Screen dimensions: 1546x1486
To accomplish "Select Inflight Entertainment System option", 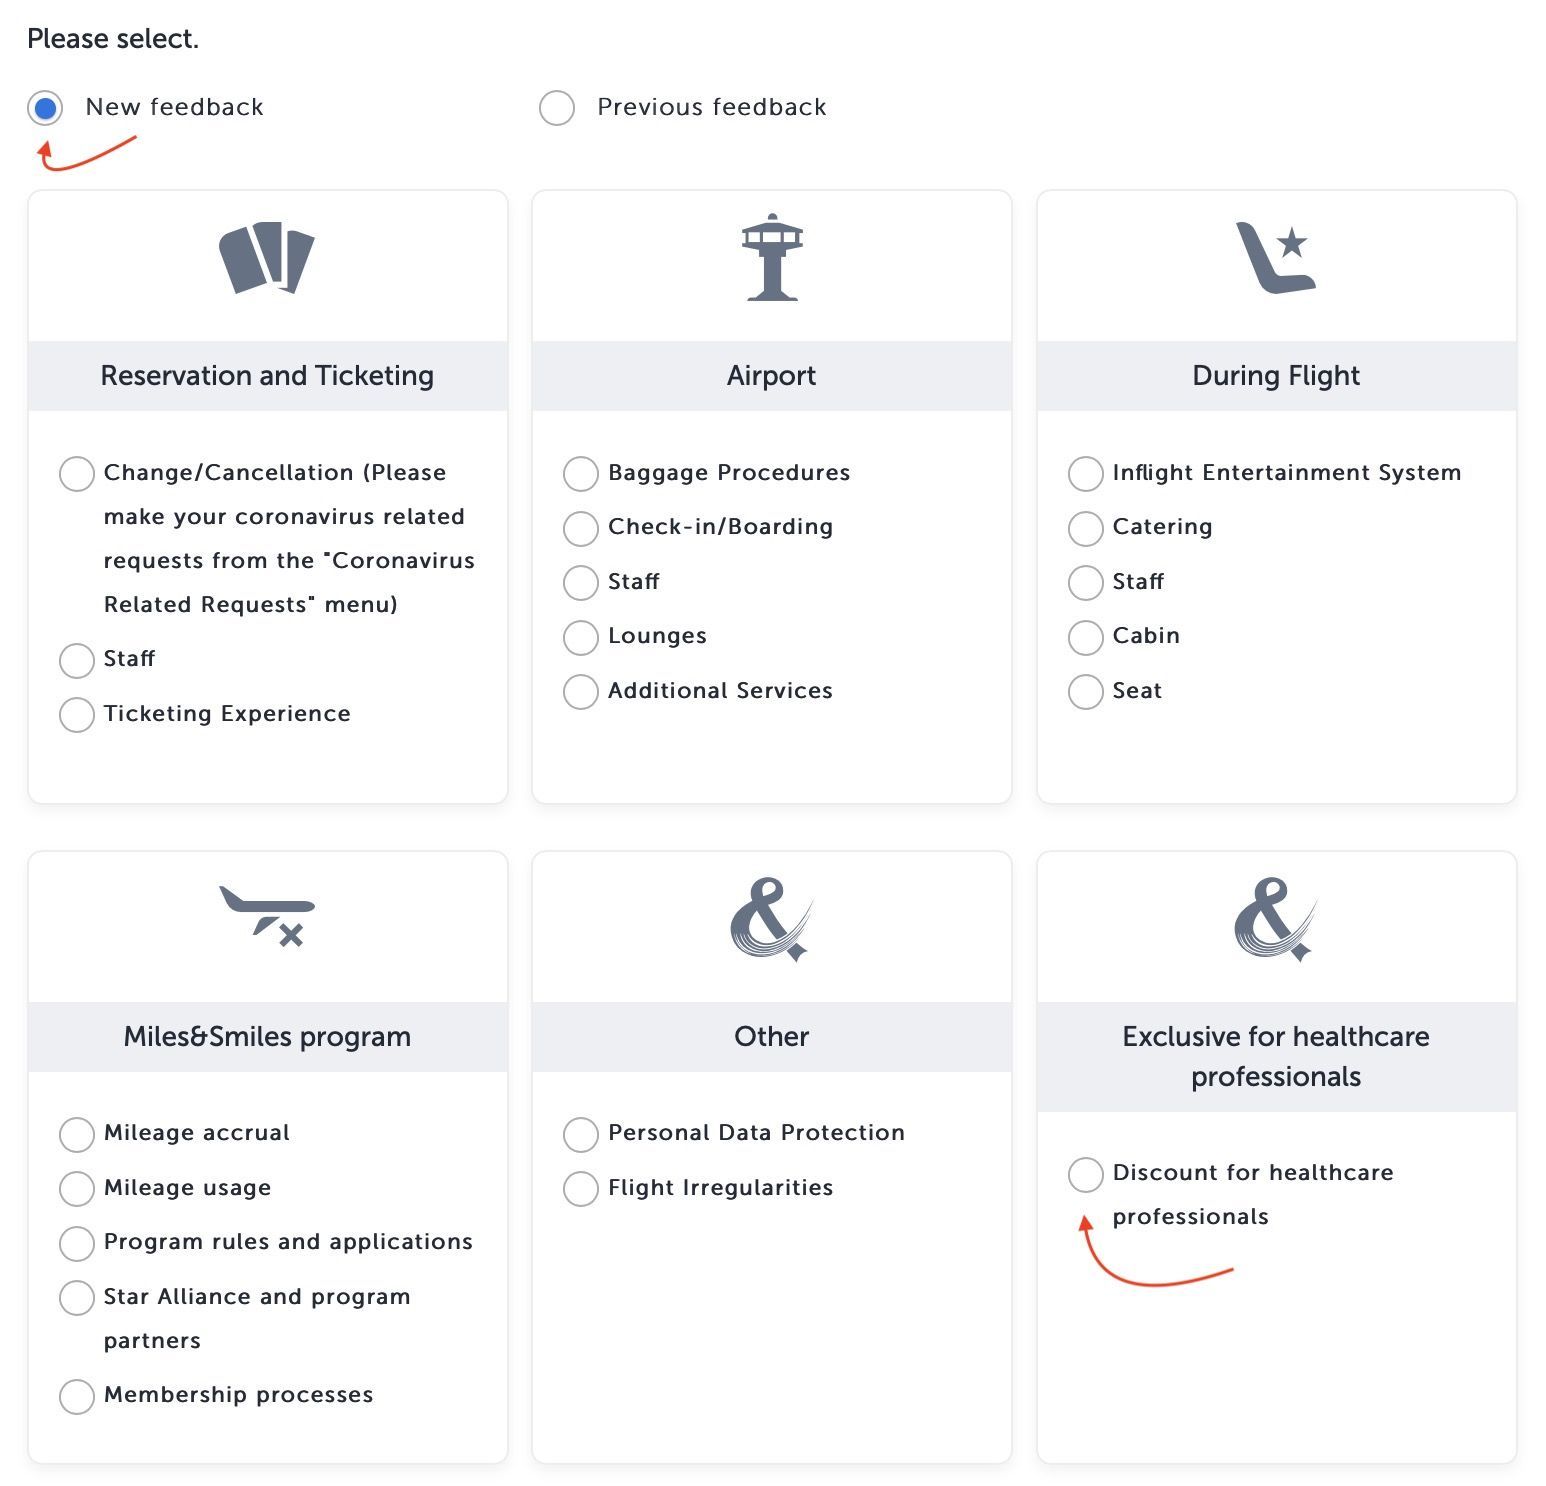I will [x=1085, y=474].
